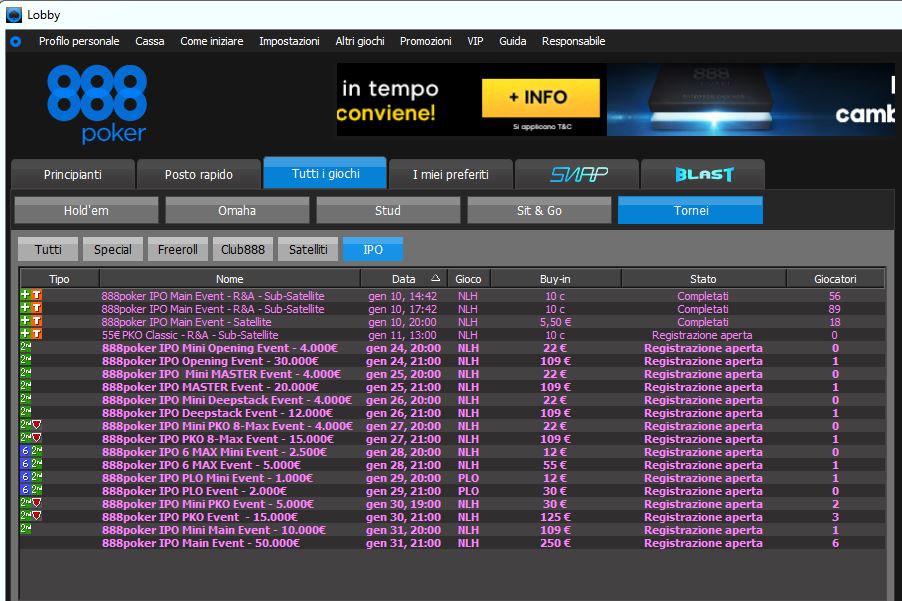Viewport: 902px width, 601px height.
Task: Sort the table by the Stato column header
Action: 704,279
